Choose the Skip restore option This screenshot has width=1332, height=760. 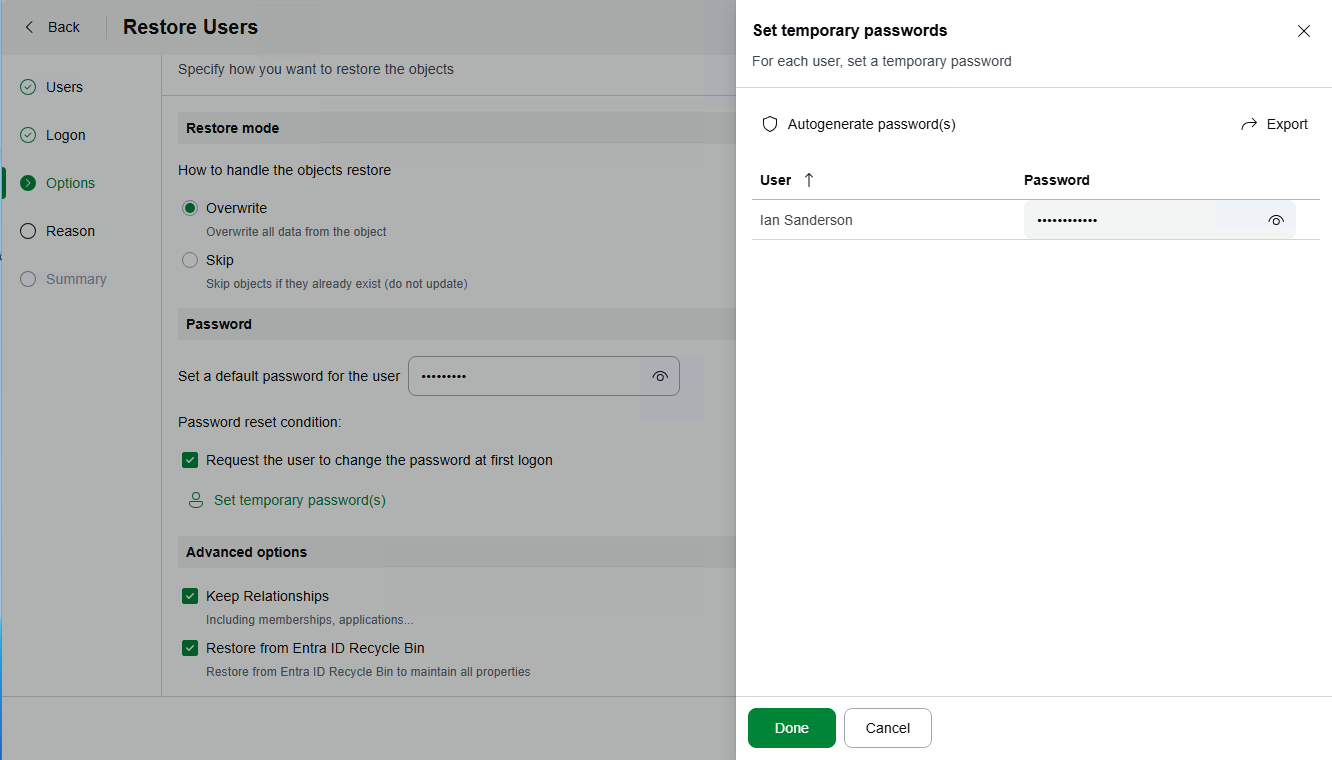coord(189,259)
